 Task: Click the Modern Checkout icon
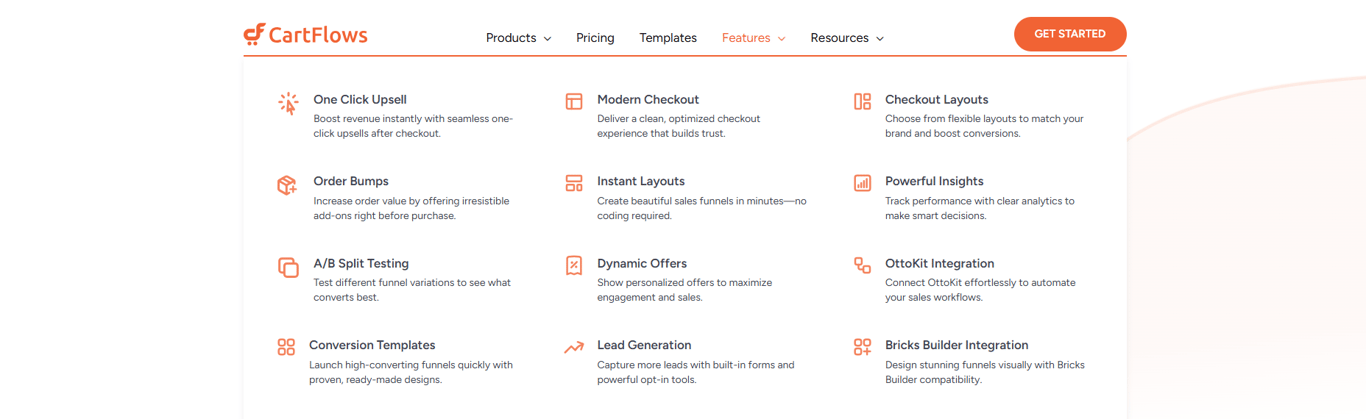574,101
